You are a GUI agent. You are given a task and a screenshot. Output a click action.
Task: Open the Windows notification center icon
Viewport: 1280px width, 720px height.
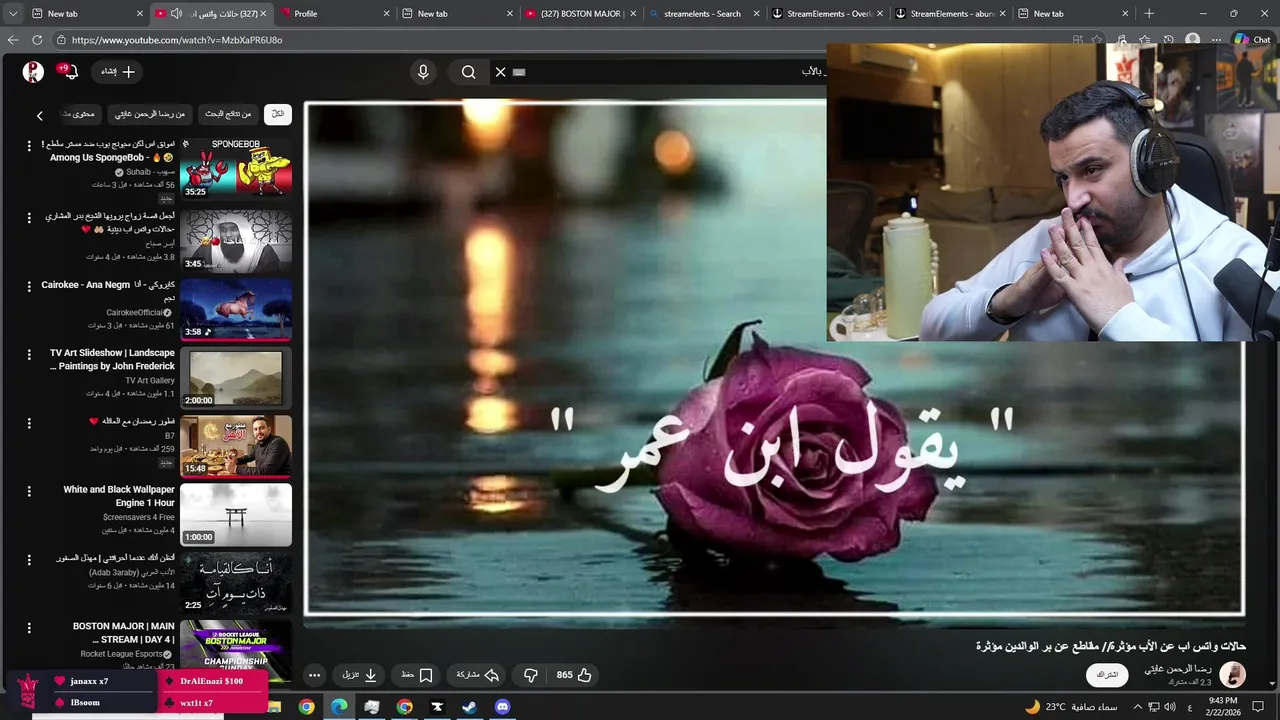(1258, 707)
